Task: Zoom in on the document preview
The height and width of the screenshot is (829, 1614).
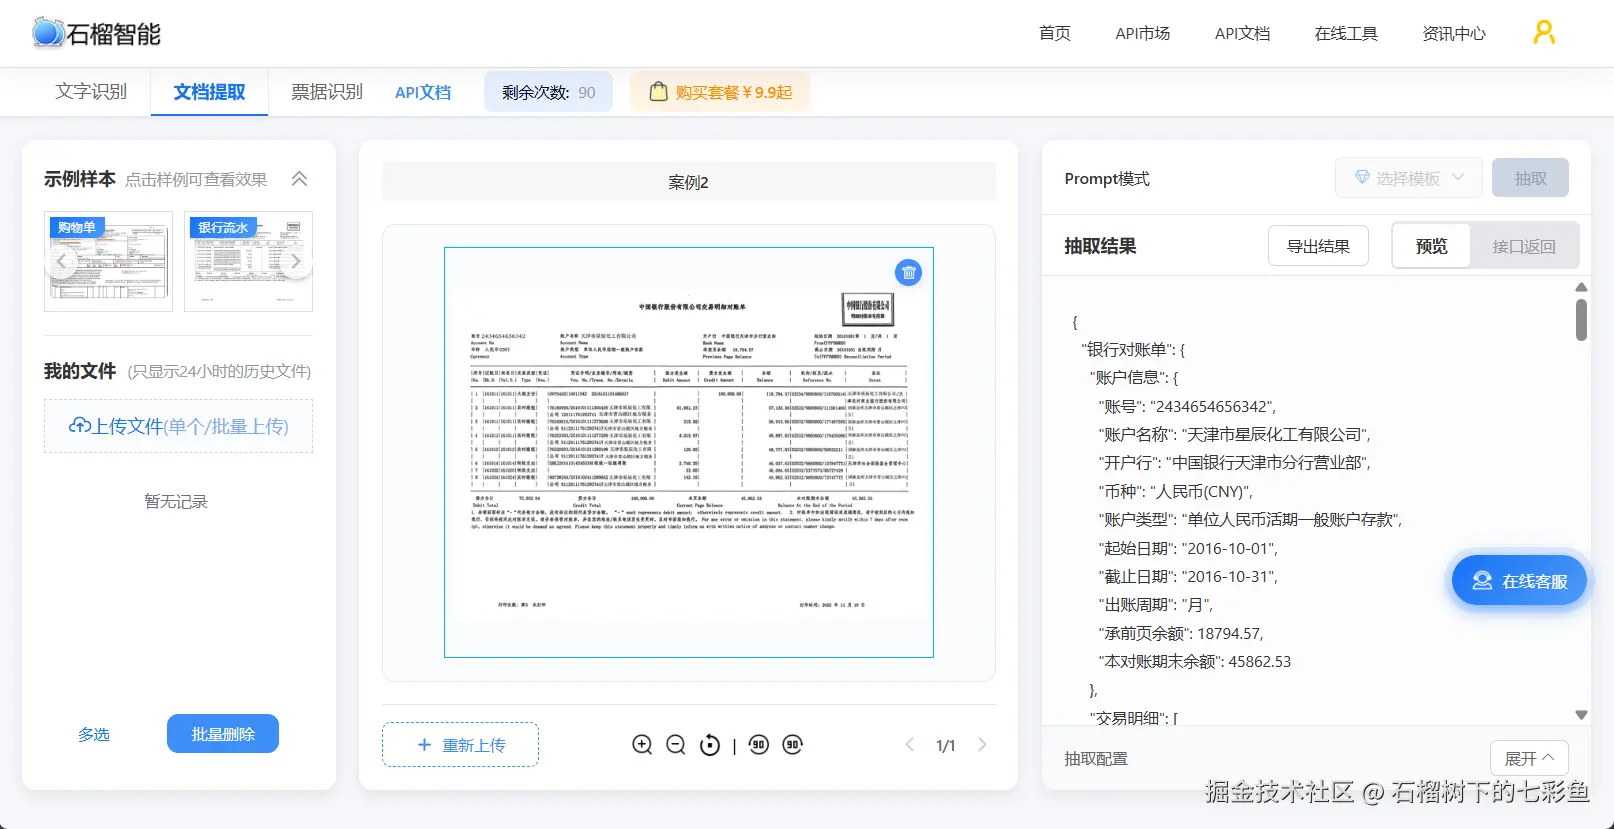Action: tap(642, 745)
